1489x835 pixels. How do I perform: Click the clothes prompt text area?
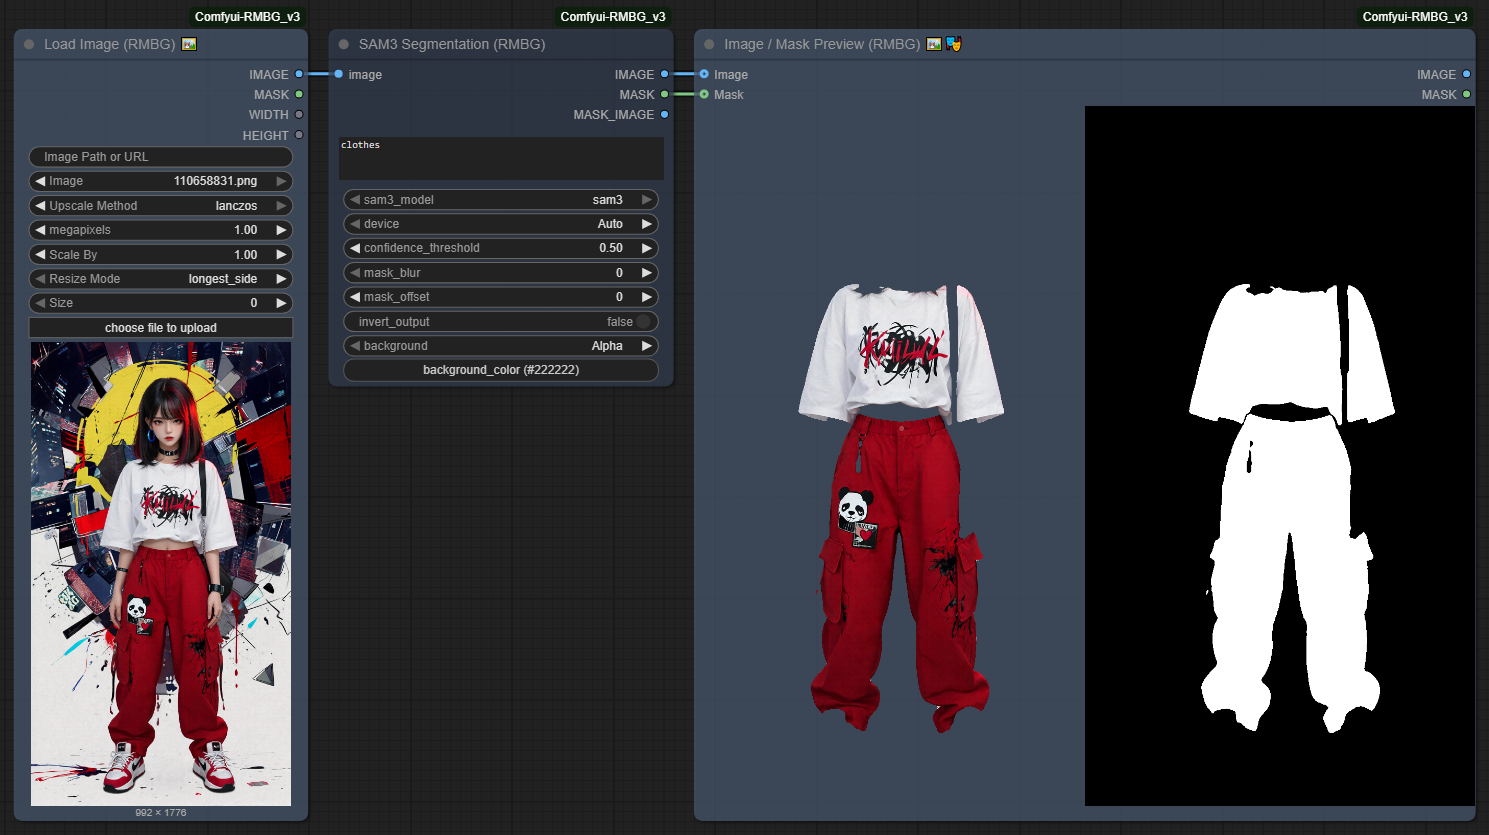click(x=500, y=158)
